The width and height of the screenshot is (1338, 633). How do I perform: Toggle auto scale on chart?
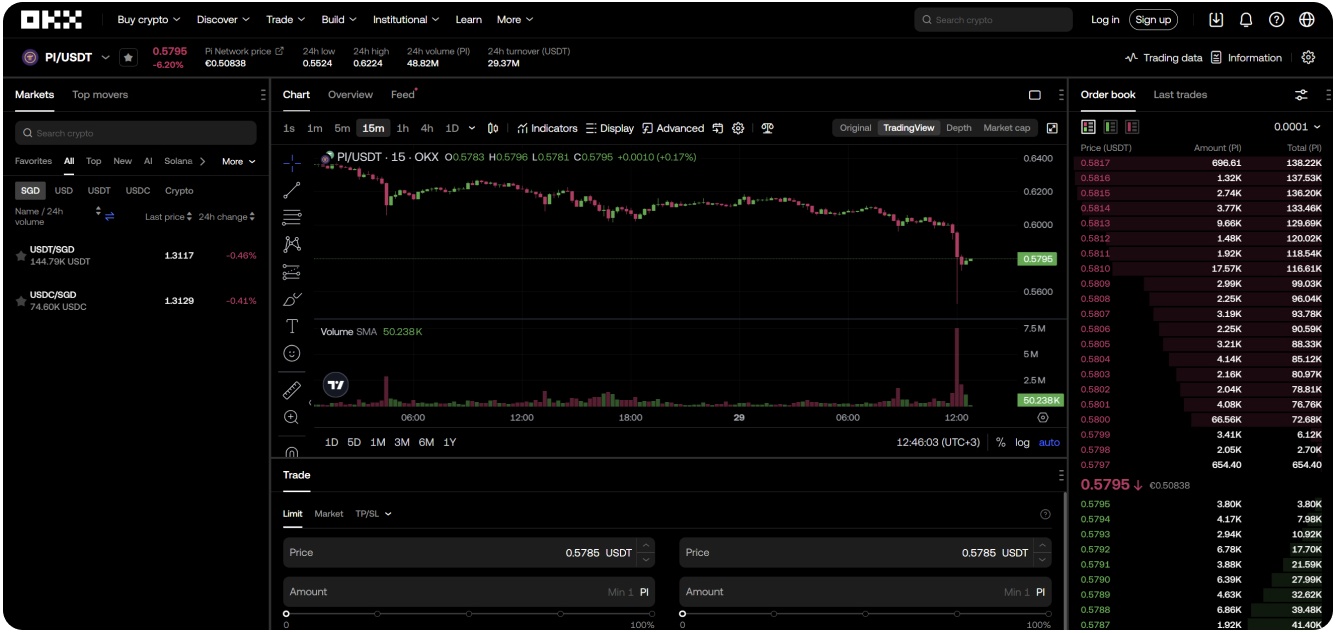(1049, 442)
